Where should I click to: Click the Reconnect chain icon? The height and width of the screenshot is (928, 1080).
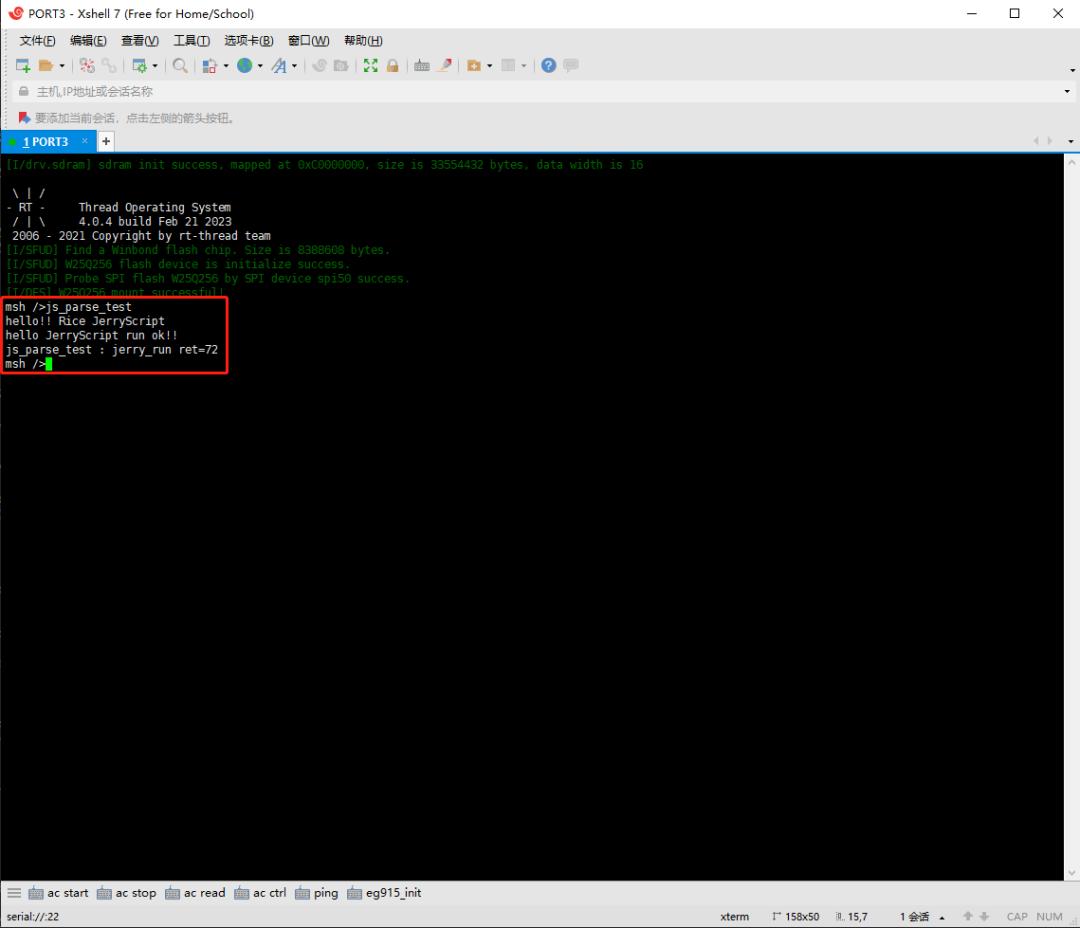(109, 65)
